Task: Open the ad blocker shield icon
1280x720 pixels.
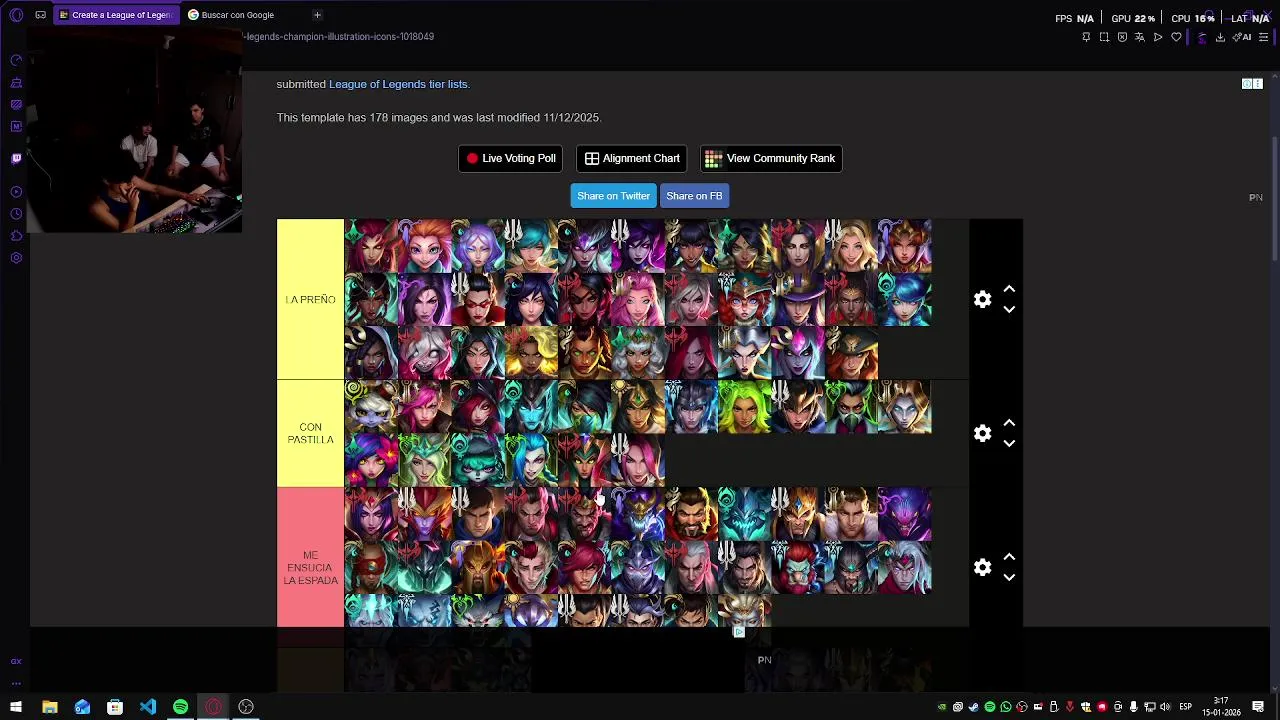Action: [1122, 37]
